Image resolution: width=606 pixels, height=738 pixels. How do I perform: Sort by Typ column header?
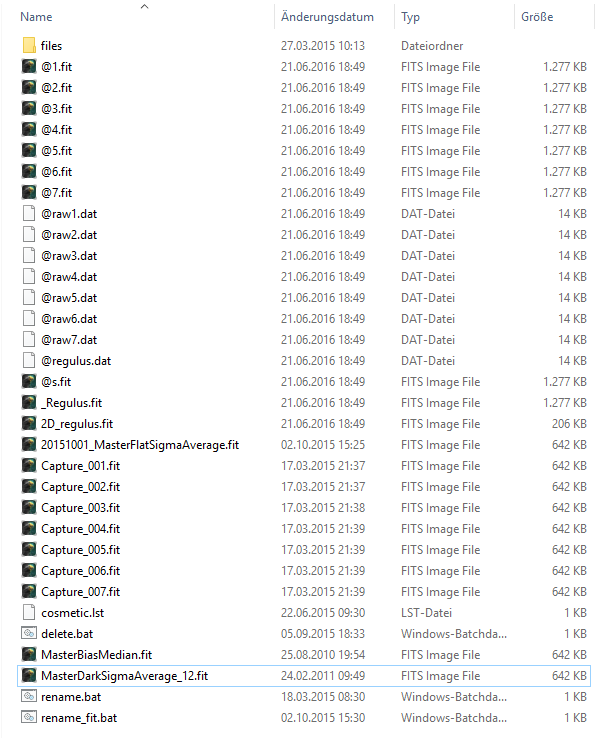411,17
